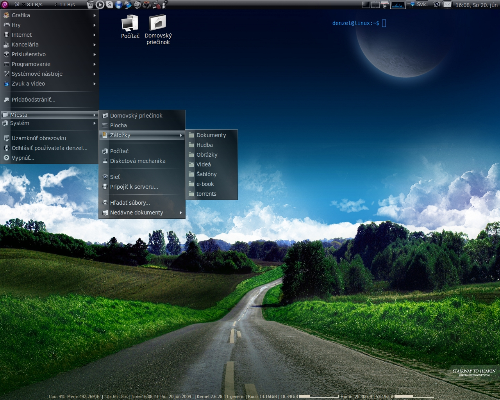Expand the Zvuk a video submenu
500x400 pixels.
click(50, 84)
